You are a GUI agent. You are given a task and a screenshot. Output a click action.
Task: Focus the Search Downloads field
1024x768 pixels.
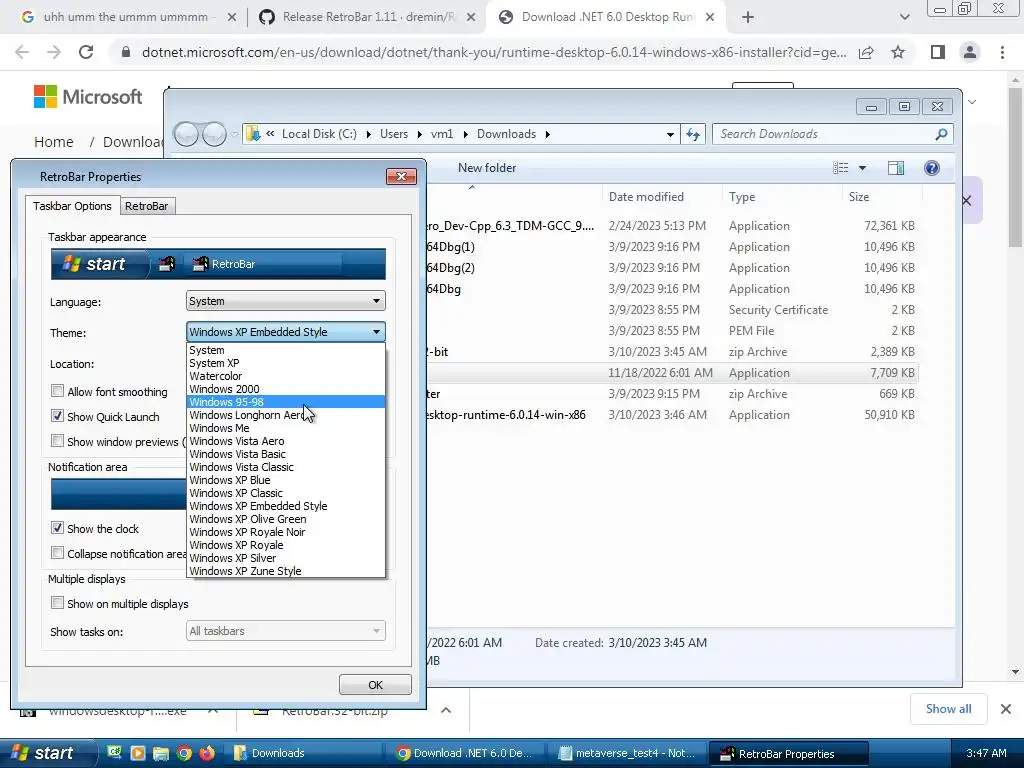point(832,134)
